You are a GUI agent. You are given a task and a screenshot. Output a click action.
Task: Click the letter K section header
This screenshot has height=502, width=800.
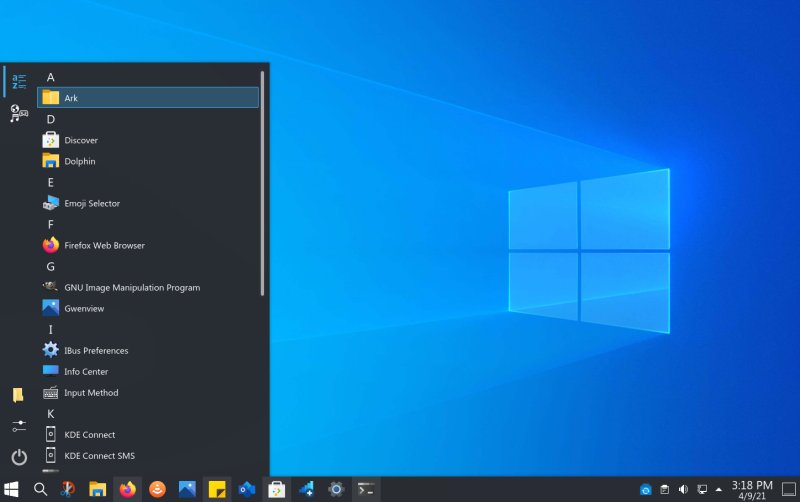pyautogui.click(x=51, y=414)
